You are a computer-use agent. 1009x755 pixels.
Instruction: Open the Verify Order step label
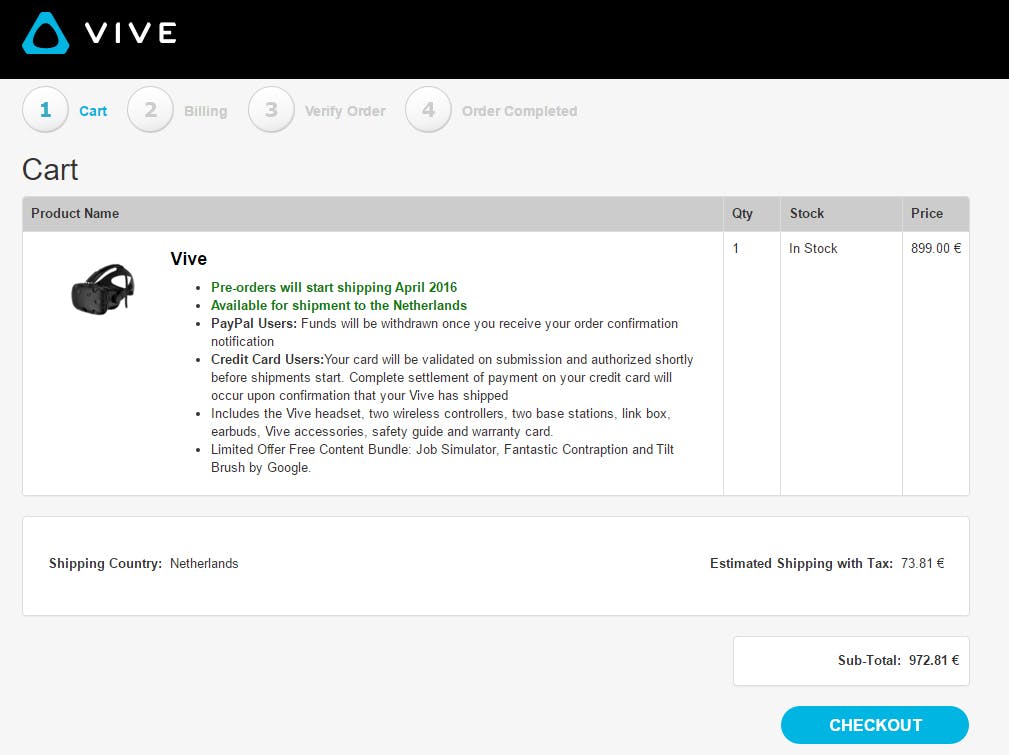tap(345, 111)
